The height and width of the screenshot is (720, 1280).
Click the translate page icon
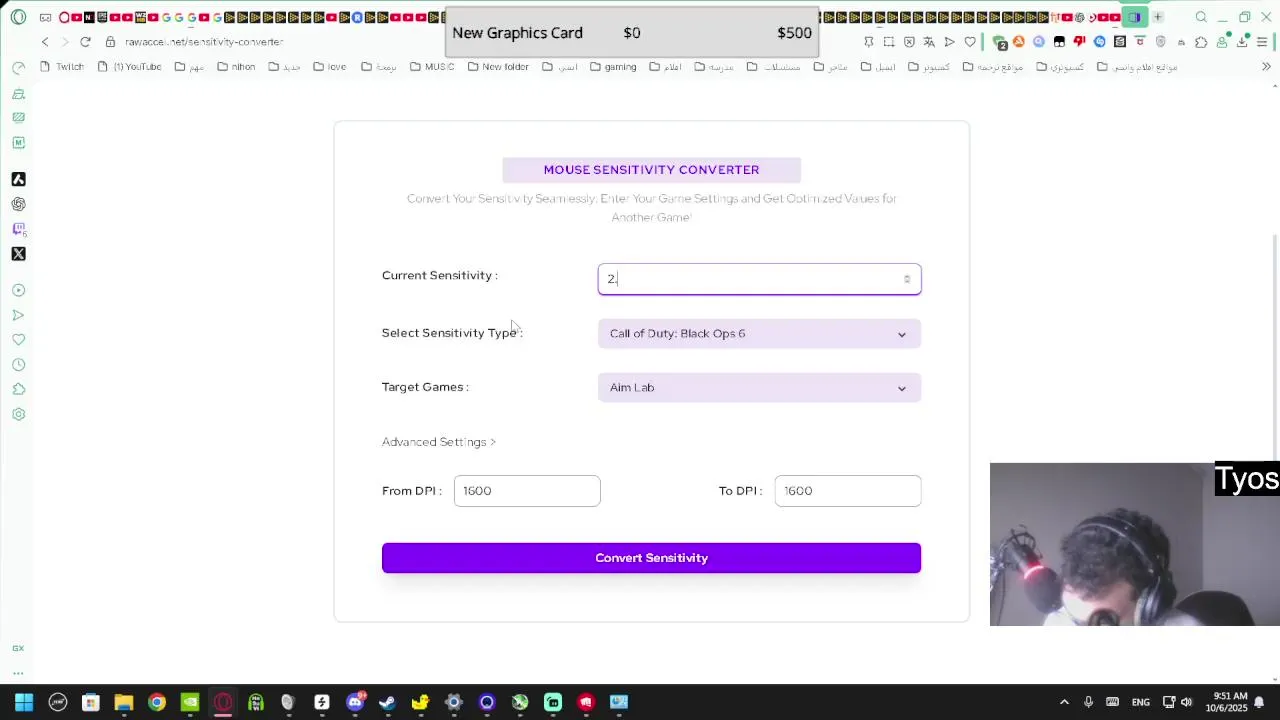[x=929, y=42]
